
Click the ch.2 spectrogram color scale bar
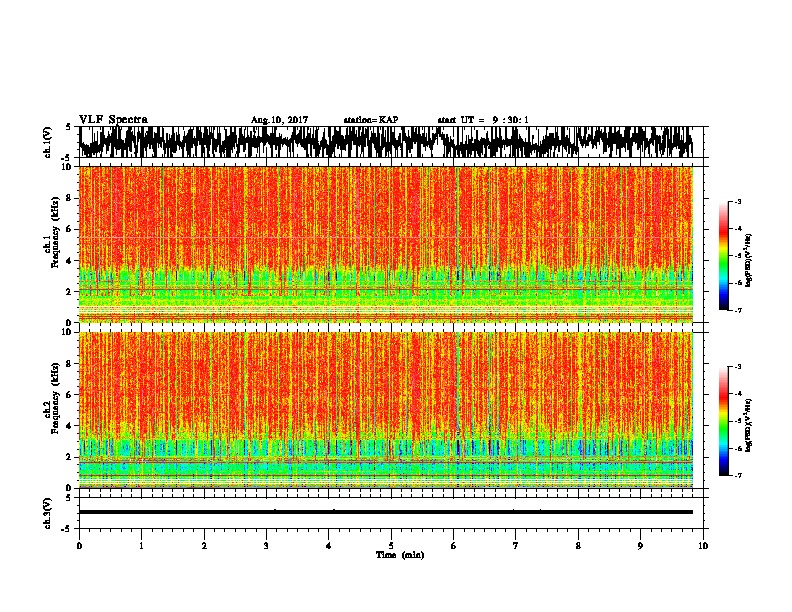coord(724,421)
